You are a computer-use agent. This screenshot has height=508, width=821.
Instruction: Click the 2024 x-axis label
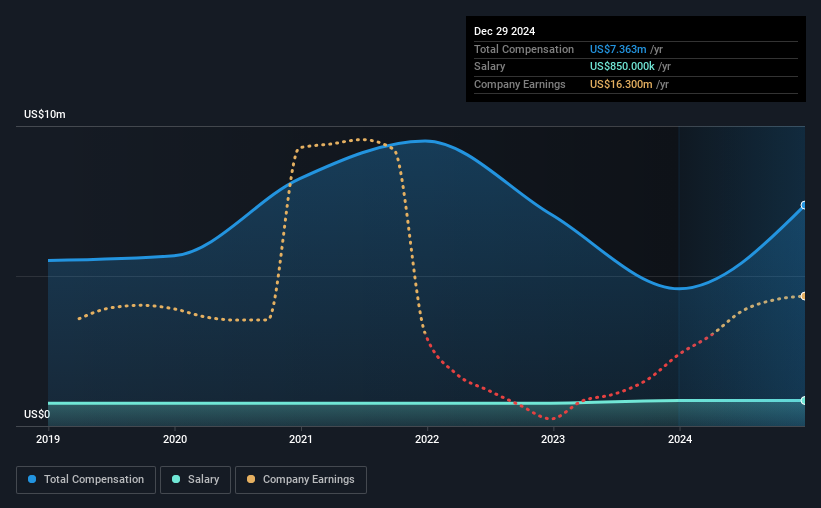(x=680, y=439)
